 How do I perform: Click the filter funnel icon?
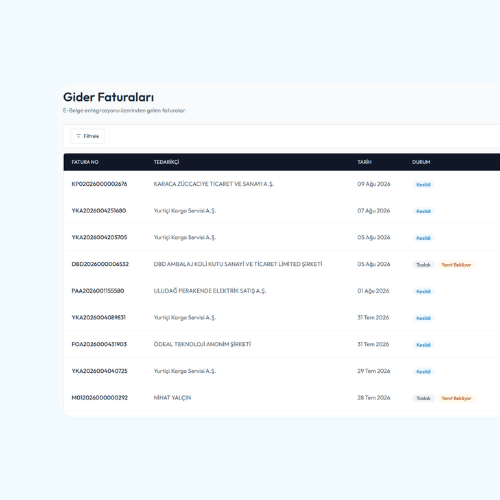78,136
